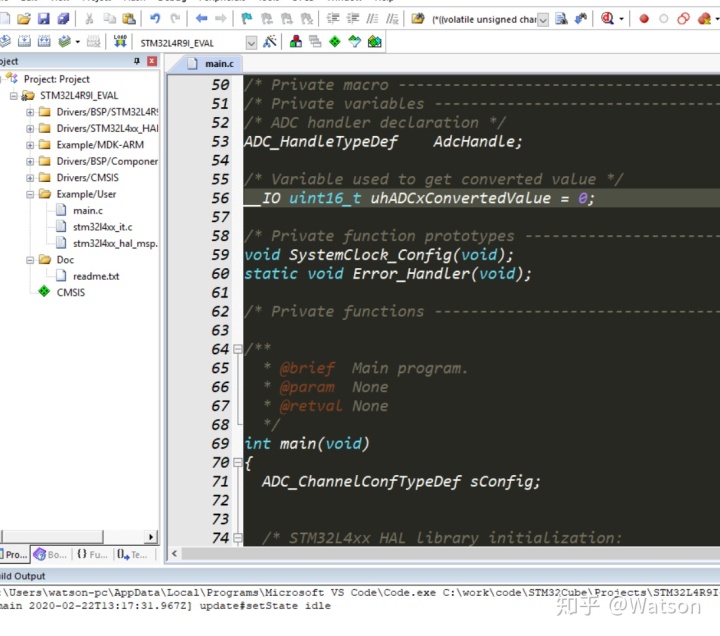The height and width of the screenshot is (636, 720).
Task: Expand the Example/MDK-ARM folder
Action: 30,145
